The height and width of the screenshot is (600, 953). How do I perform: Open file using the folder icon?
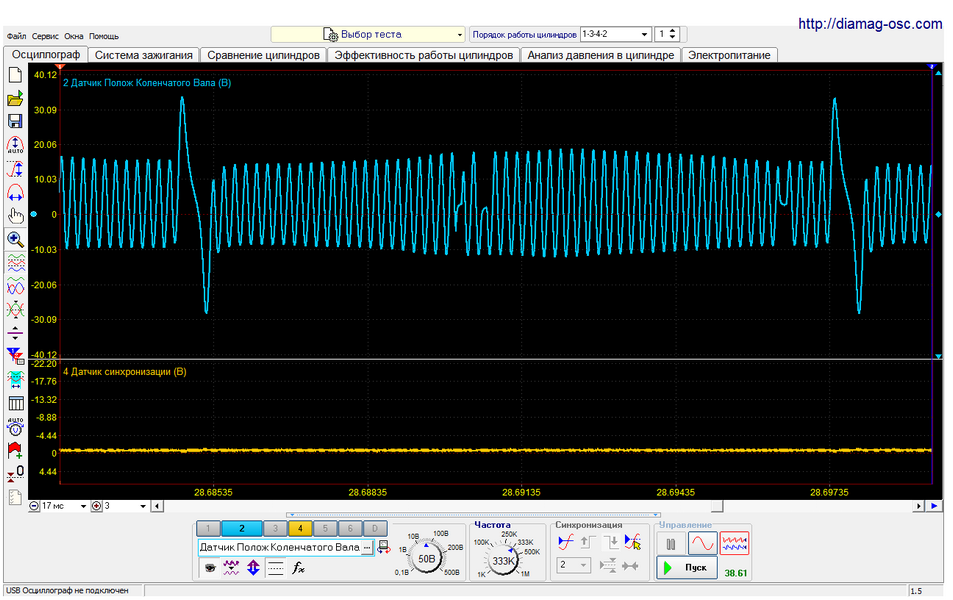coord(15,98)
